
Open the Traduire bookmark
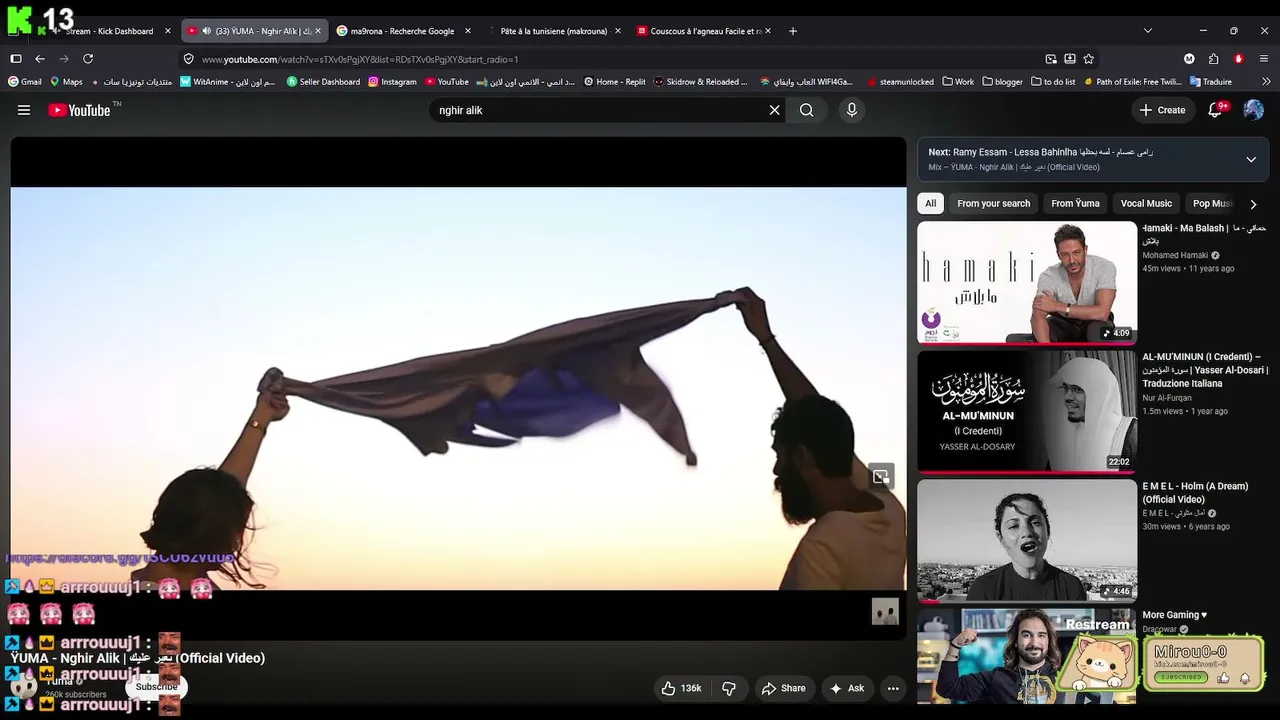(1211, 82)
